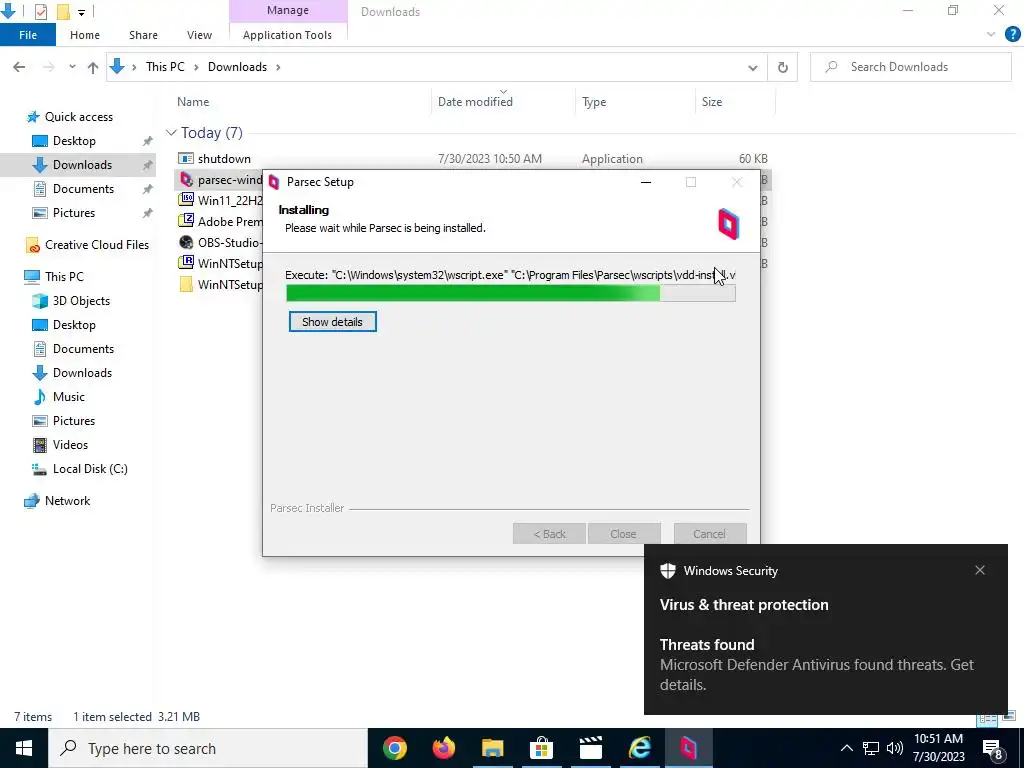The image size is (1024, 768).
Task: Open Movies & TV clapperboard taskbar icon
Action: (x=590, y=748)
